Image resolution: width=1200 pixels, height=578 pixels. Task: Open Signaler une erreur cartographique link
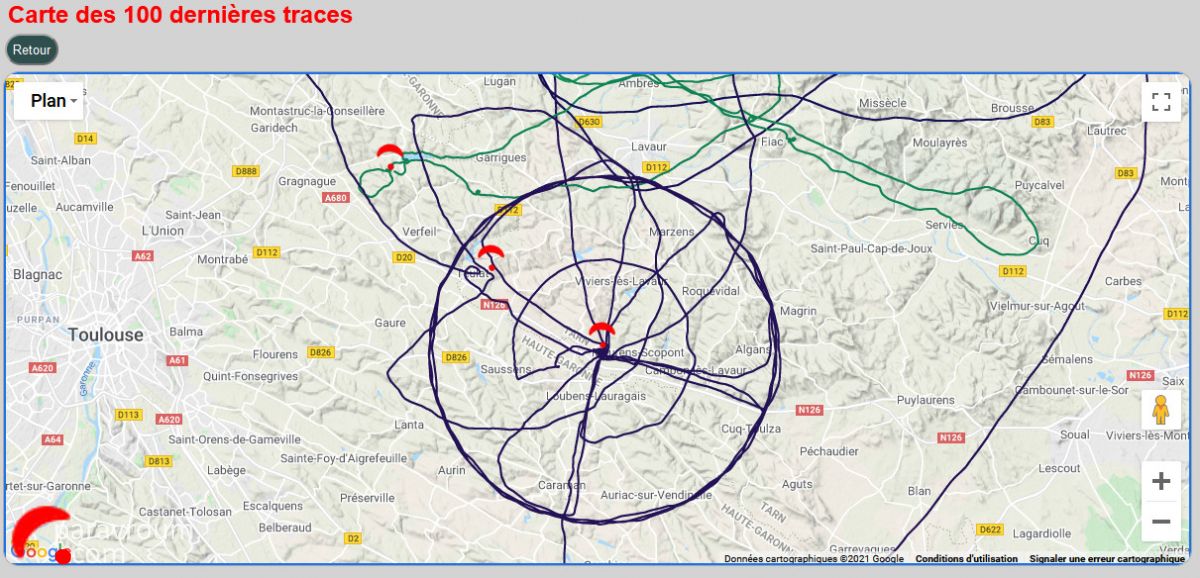pyautogui.click(x=1107, y=559)
